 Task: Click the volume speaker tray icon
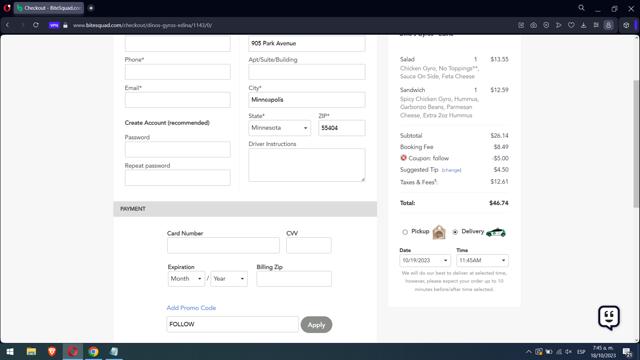[569, 351]
